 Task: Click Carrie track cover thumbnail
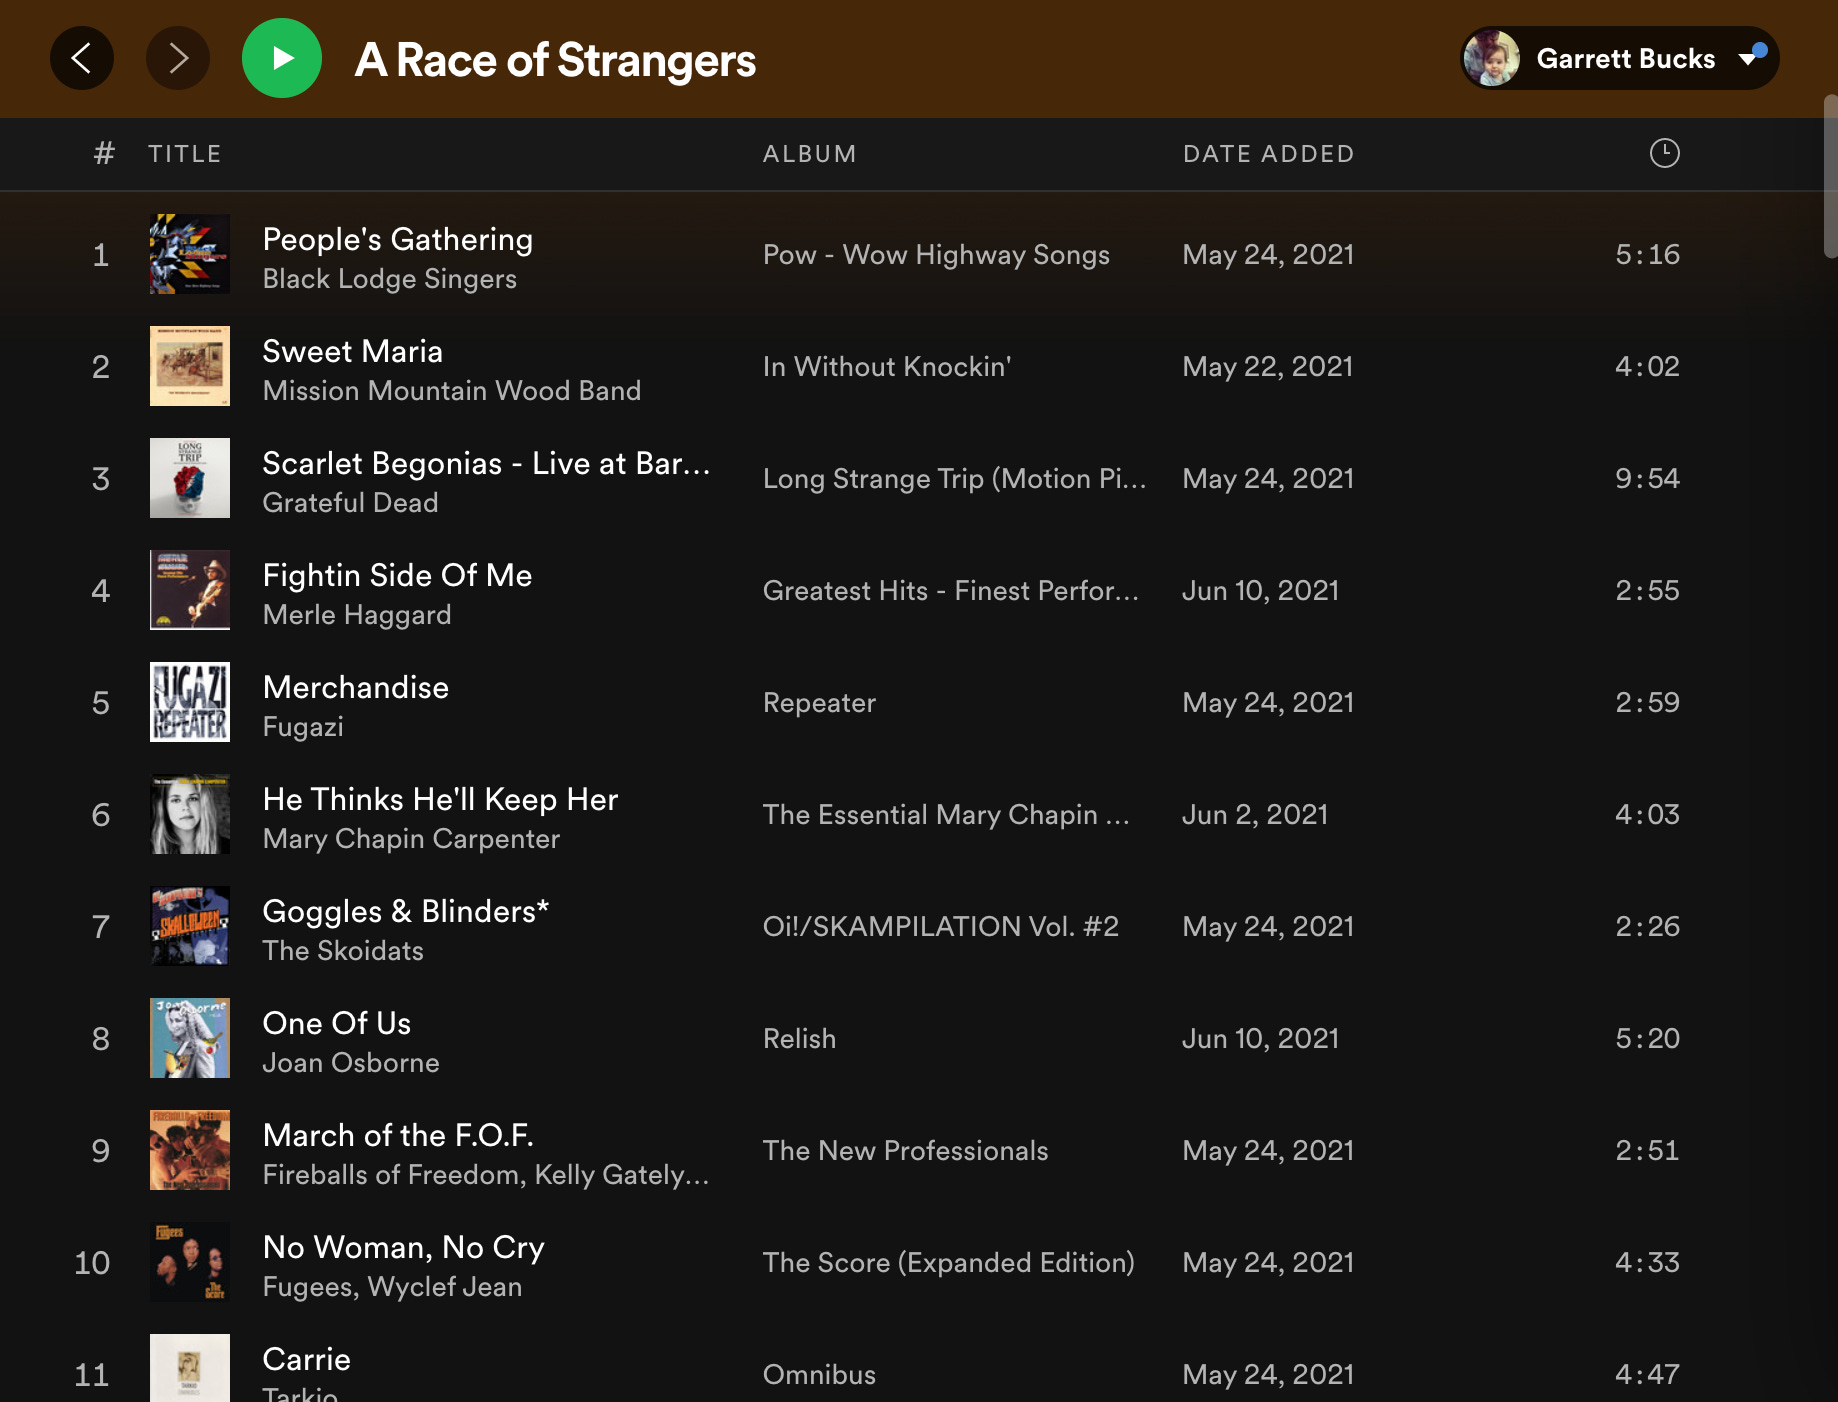click(x=190, y=1368)
